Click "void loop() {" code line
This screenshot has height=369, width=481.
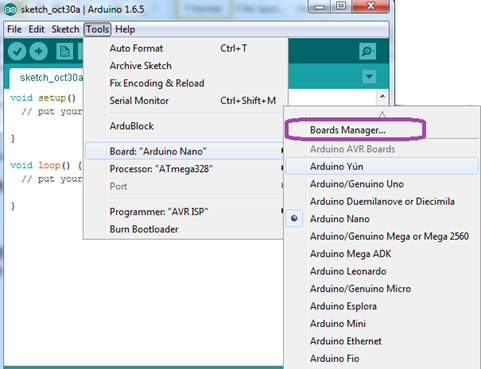[46, 165]
